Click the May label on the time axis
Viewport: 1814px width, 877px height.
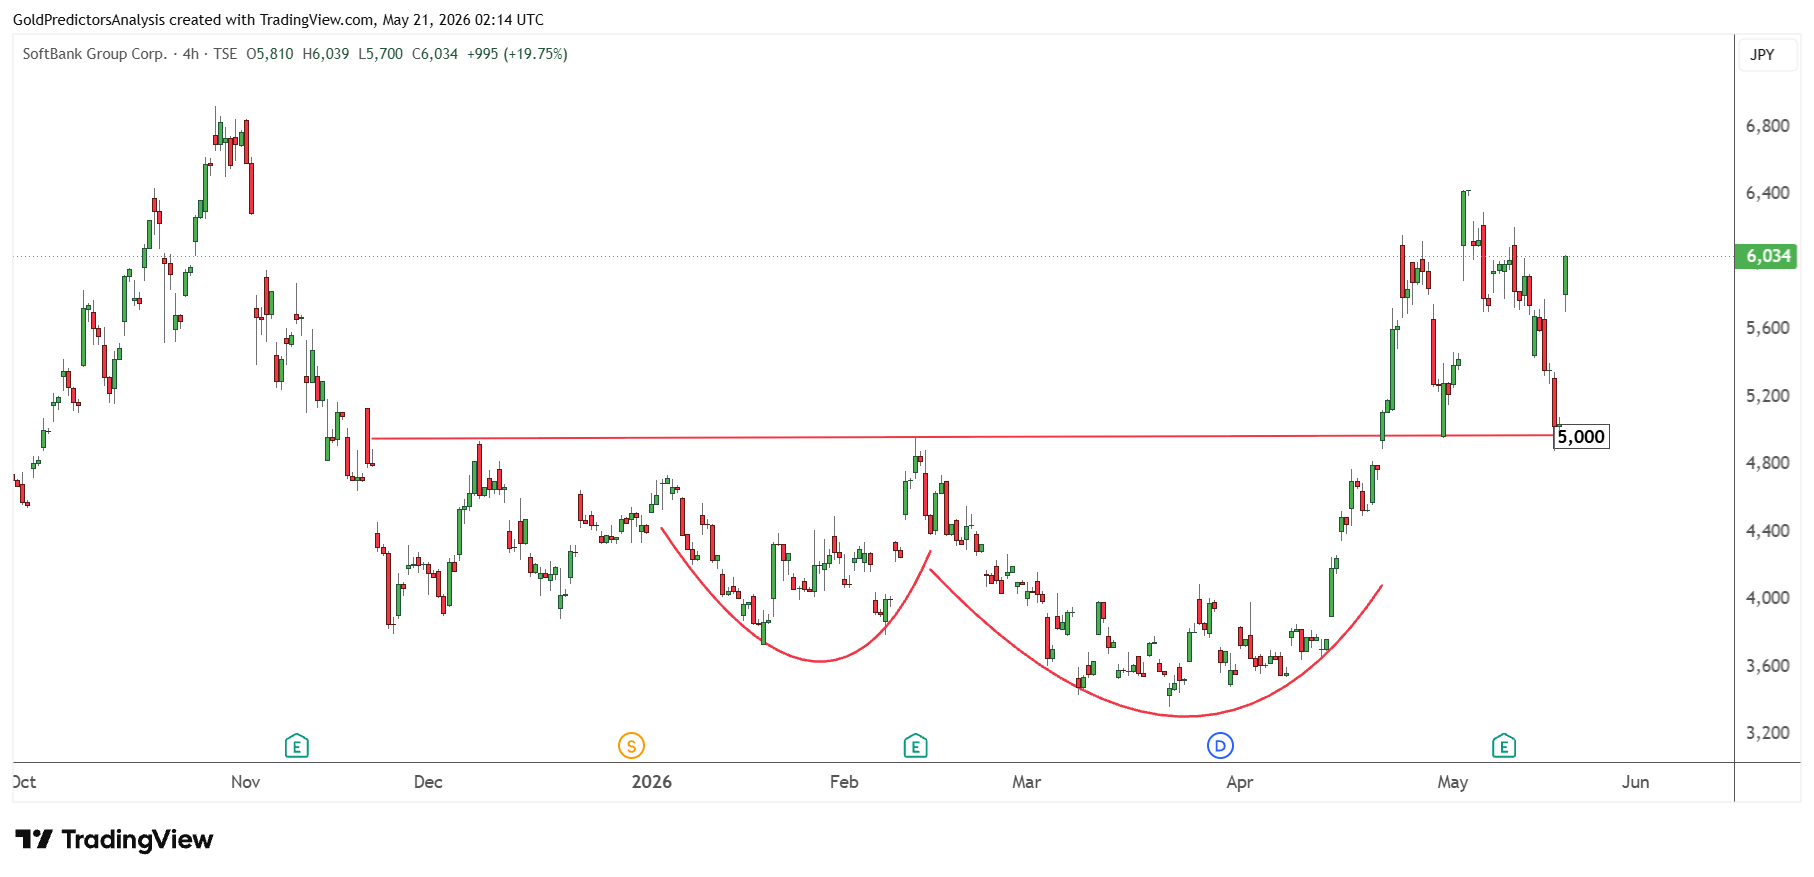[x=1452, y=782]
